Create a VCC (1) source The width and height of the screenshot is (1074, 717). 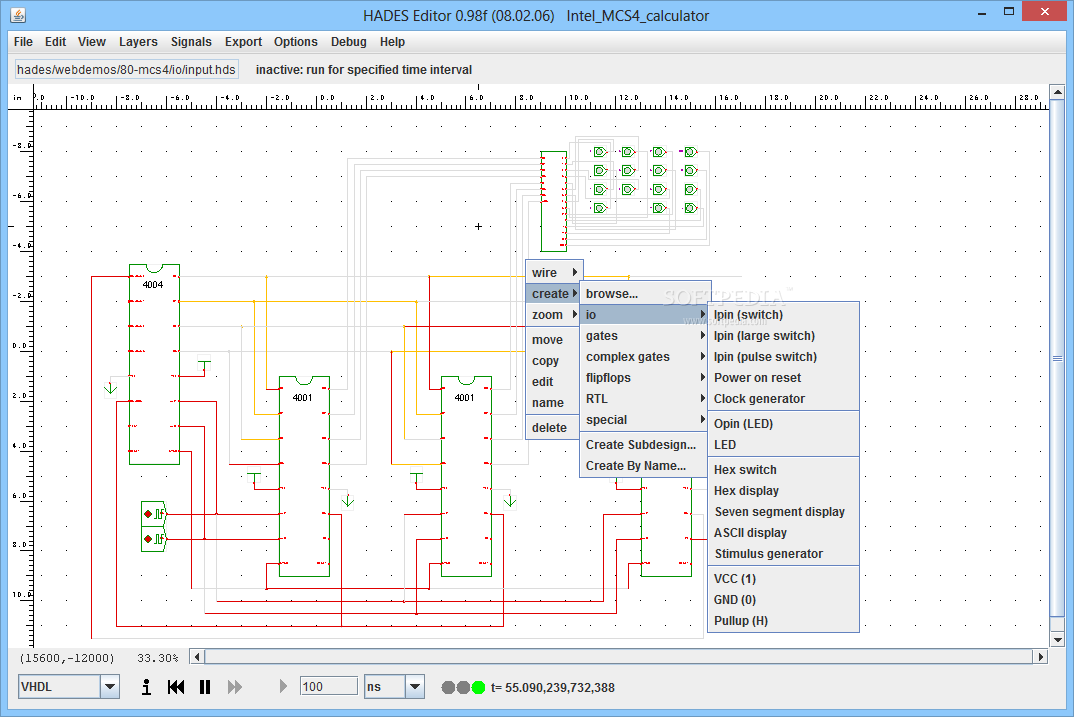[783, 579]
